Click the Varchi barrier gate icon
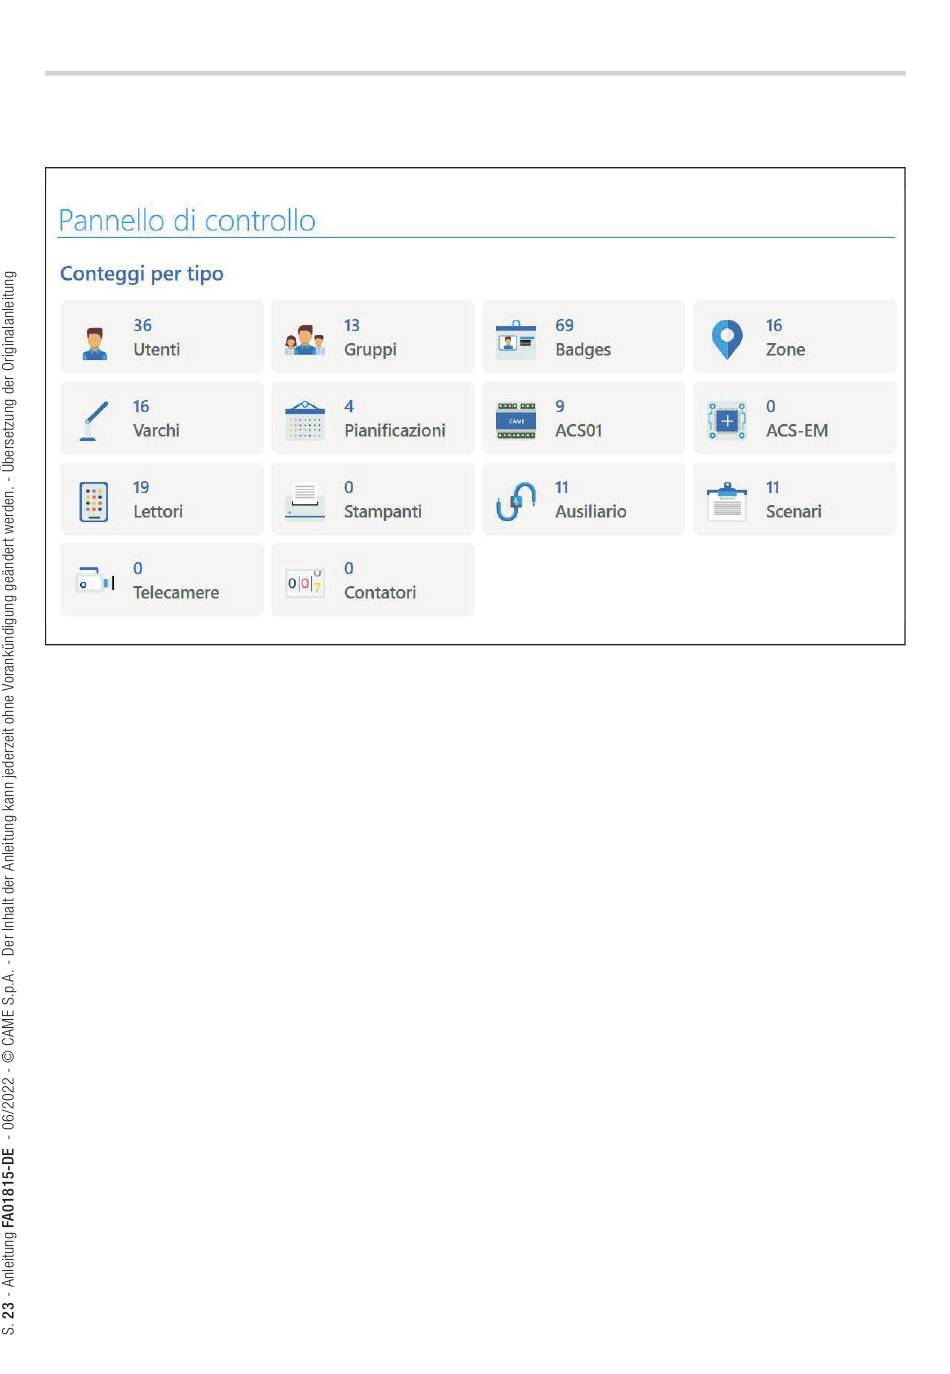The image size is (950, 1374). pyautogui.click(x=94, y=421)
